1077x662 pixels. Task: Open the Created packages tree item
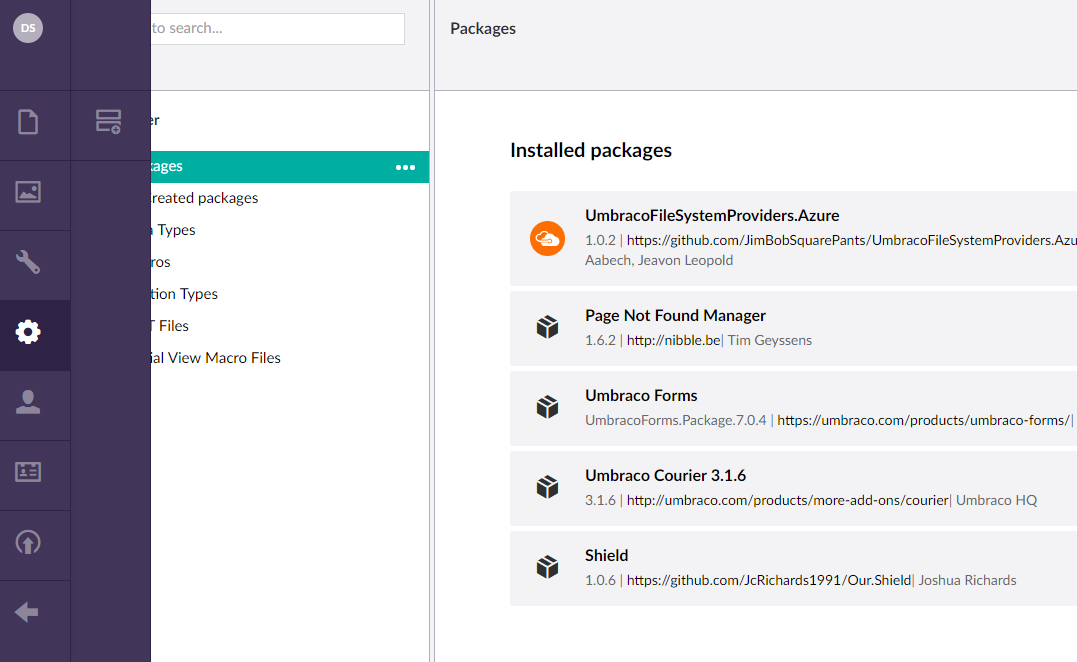click(x=205, y=198)
